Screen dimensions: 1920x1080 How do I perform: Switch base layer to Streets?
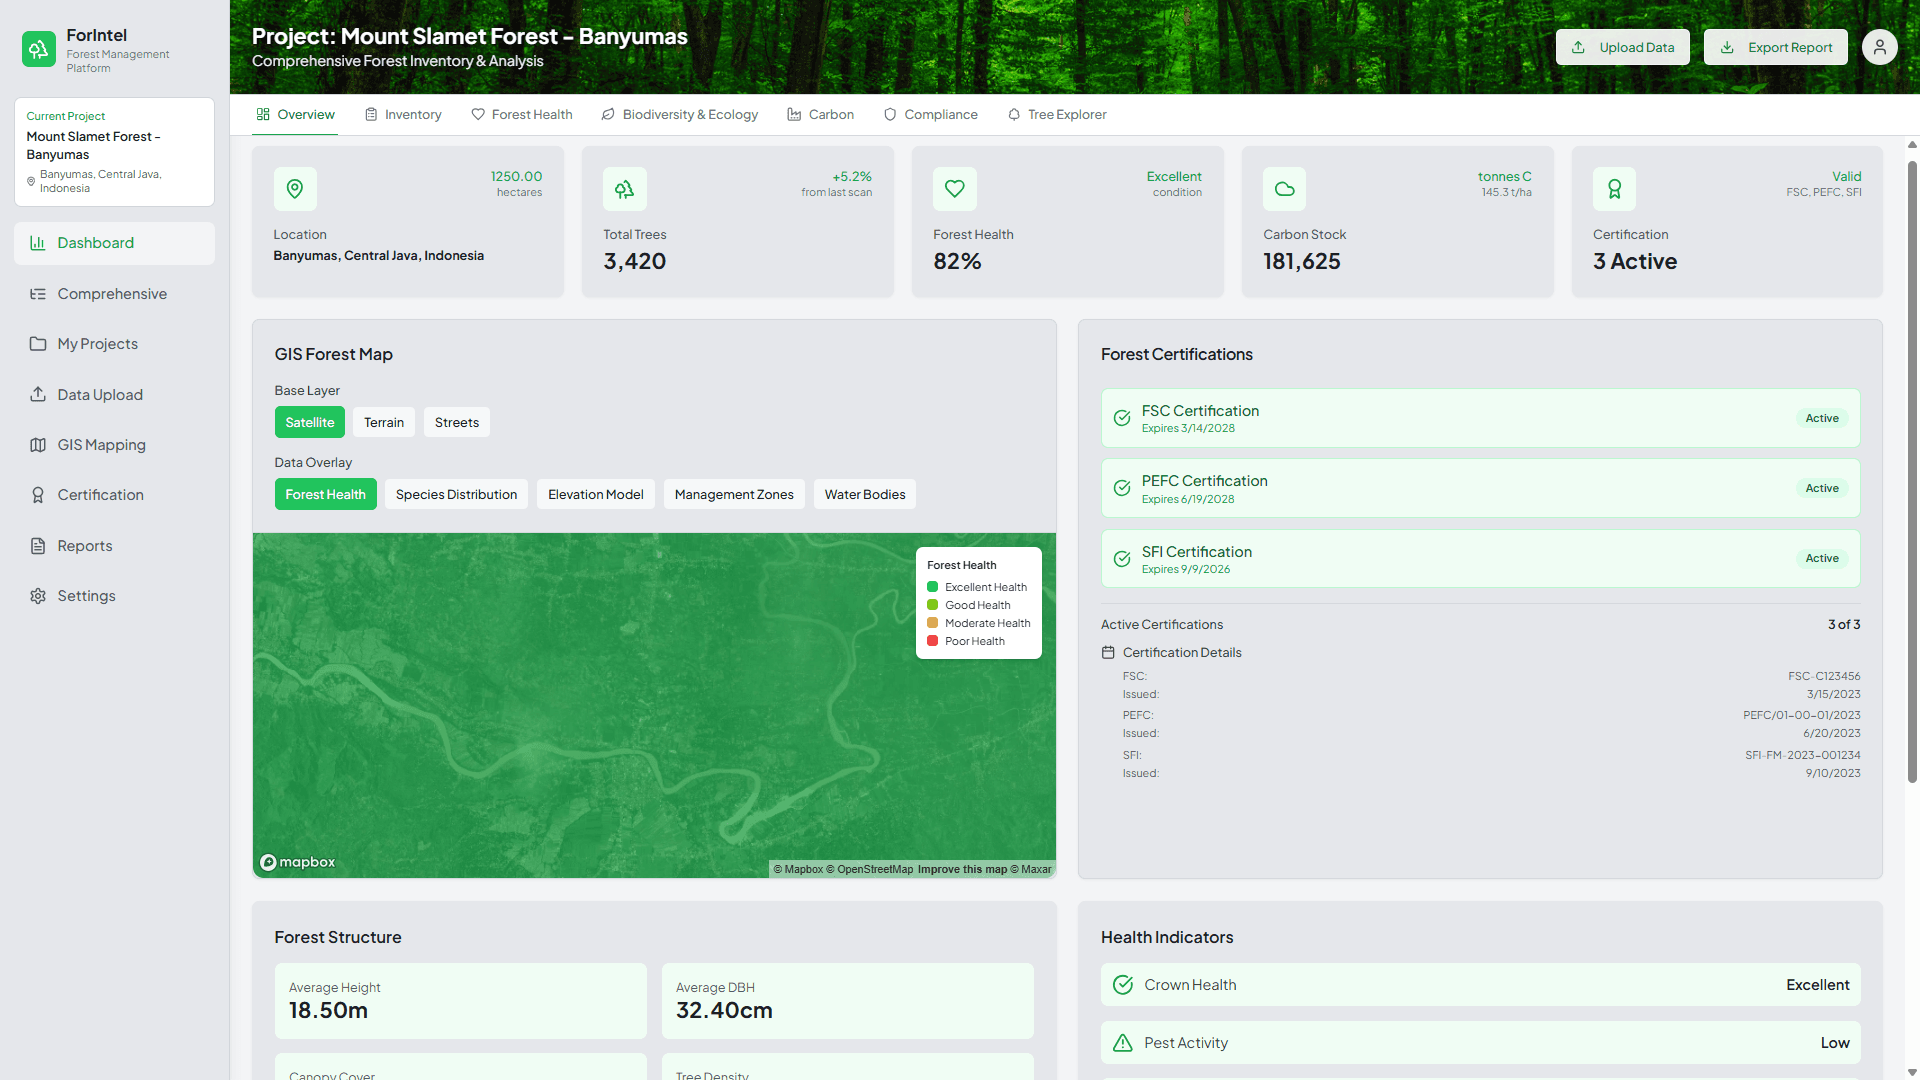(457, 422)
